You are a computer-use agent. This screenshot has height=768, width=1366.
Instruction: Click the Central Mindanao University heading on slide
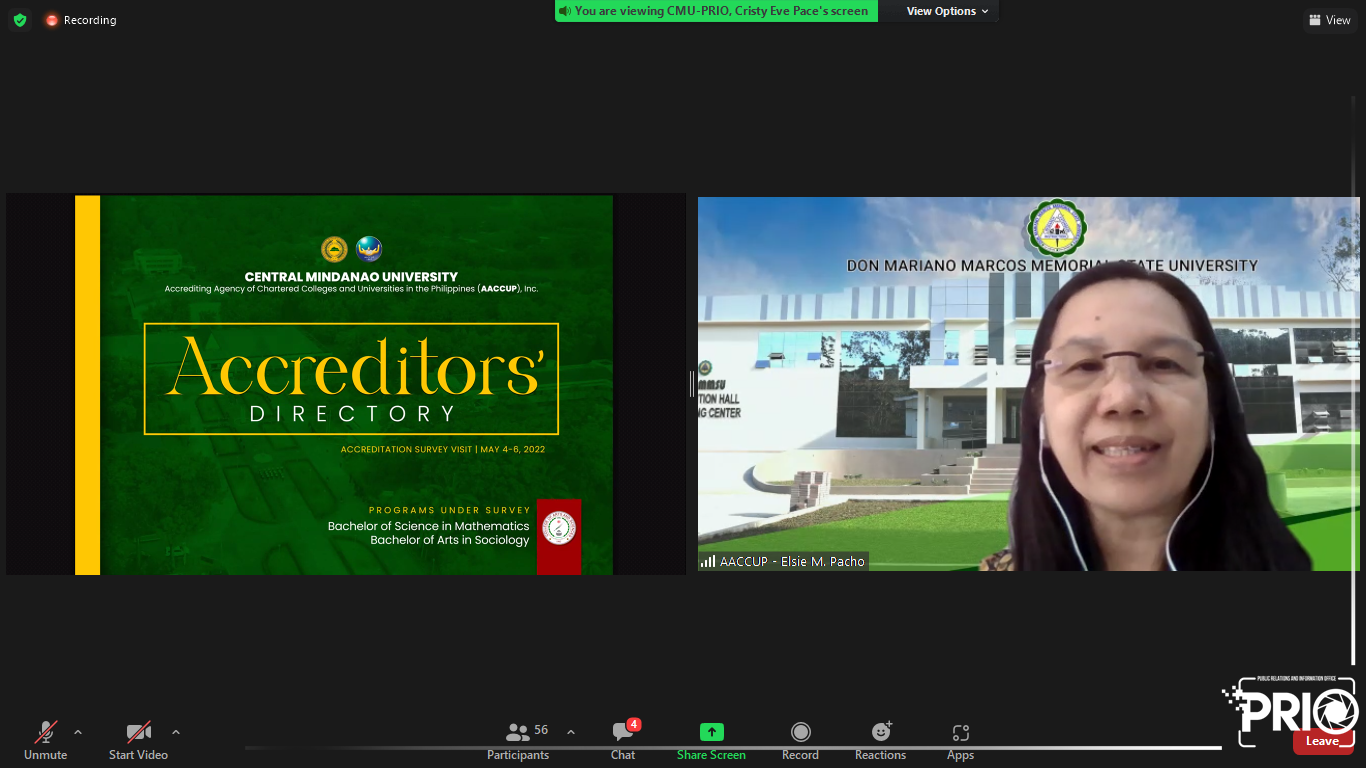pyautogui.click(x=351, y=277)
